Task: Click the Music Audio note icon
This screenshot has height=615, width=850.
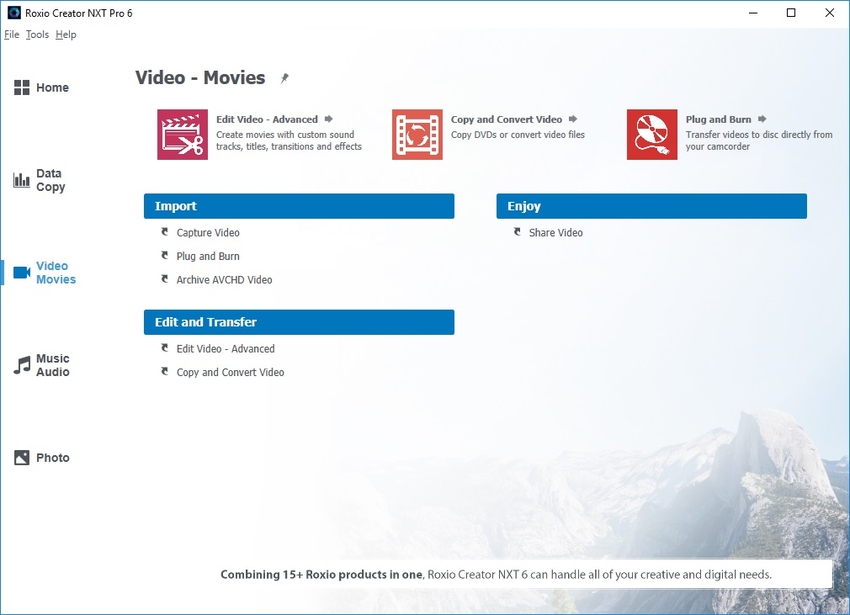Action: click(22, 365)
